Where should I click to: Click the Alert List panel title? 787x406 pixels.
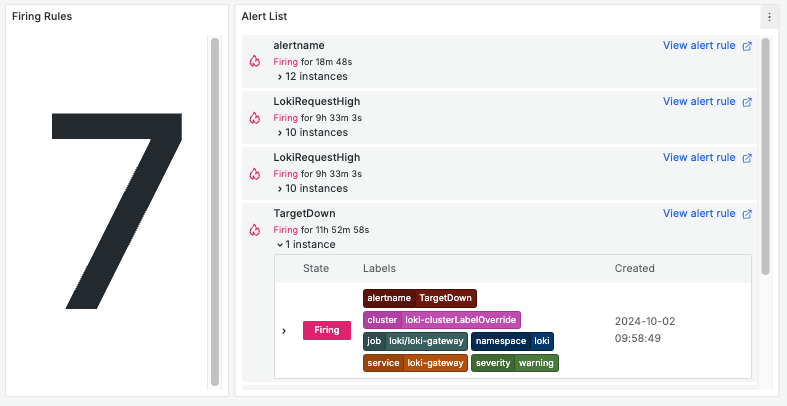pyautogui.click(x=265, y=17)
